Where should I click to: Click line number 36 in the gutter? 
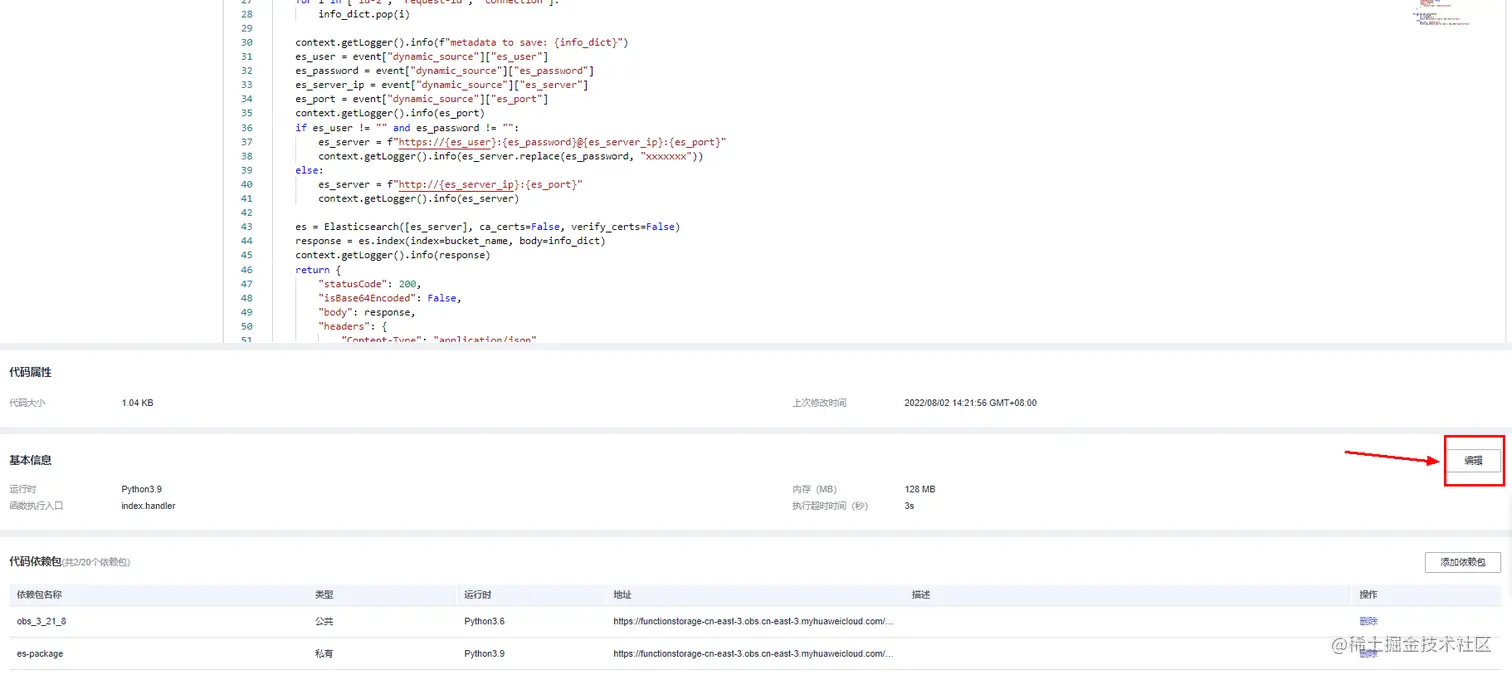pyautogui.click(x=247, y=128)
